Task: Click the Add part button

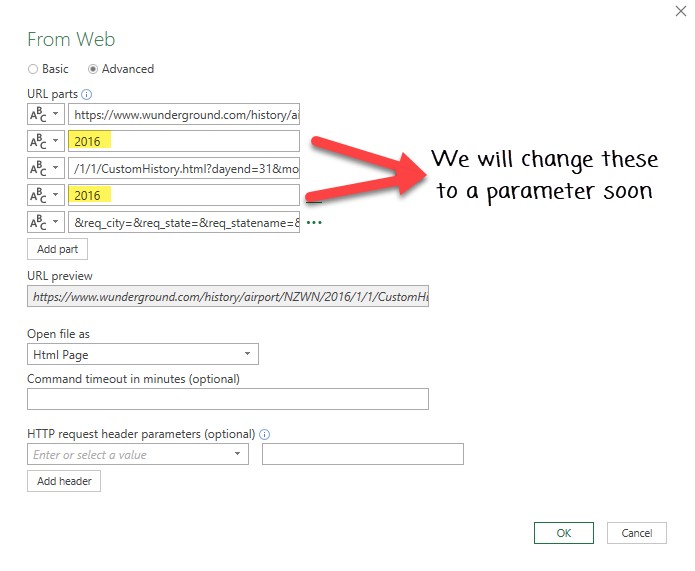Action: pos(57,249)
